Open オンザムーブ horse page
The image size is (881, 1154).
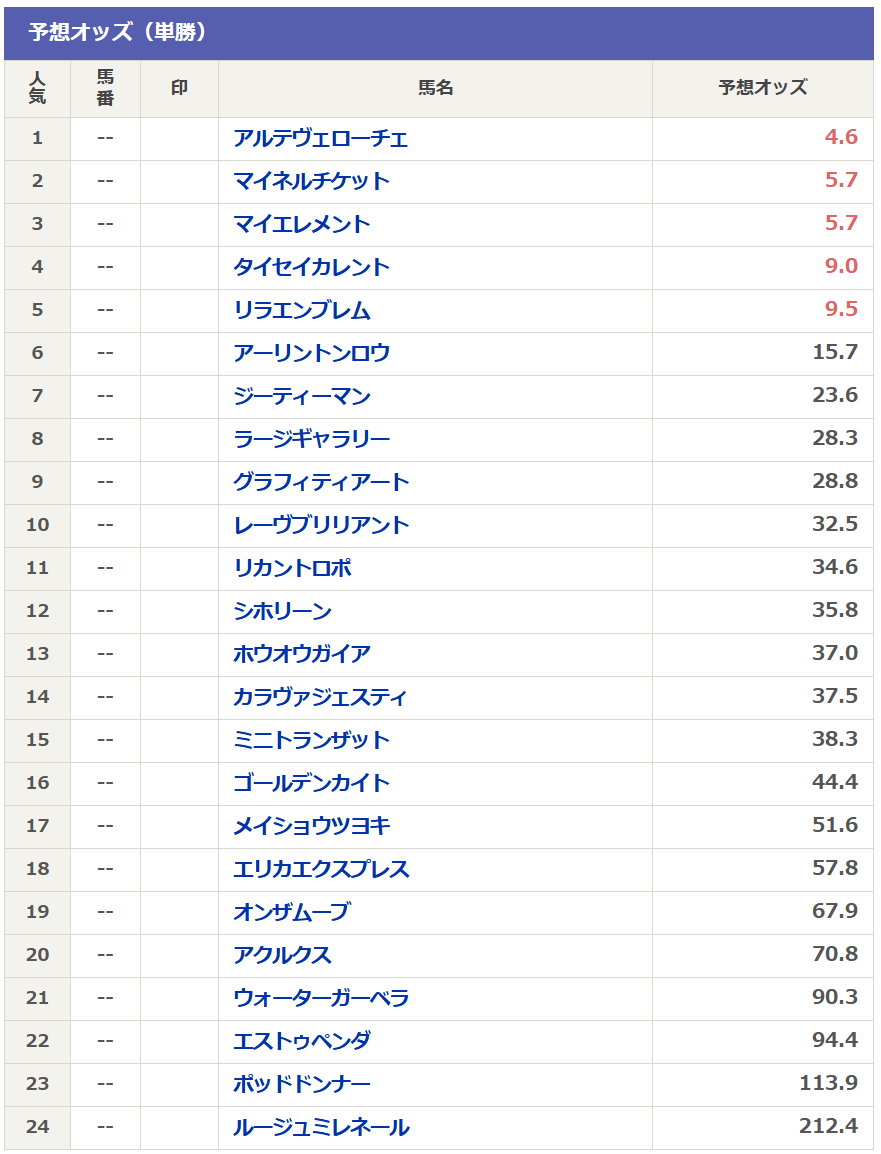point(292,912)
